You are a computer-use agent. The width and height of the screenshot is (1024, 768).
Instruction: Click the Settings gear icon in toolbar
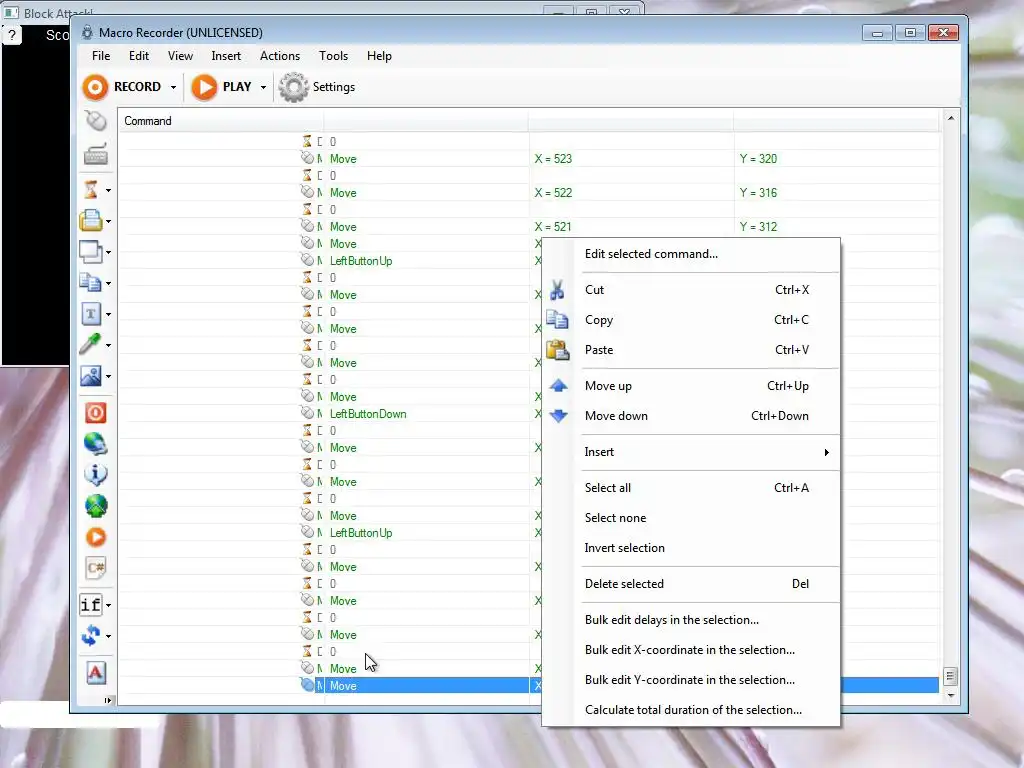pyautogui.click(x=293, y=87)
